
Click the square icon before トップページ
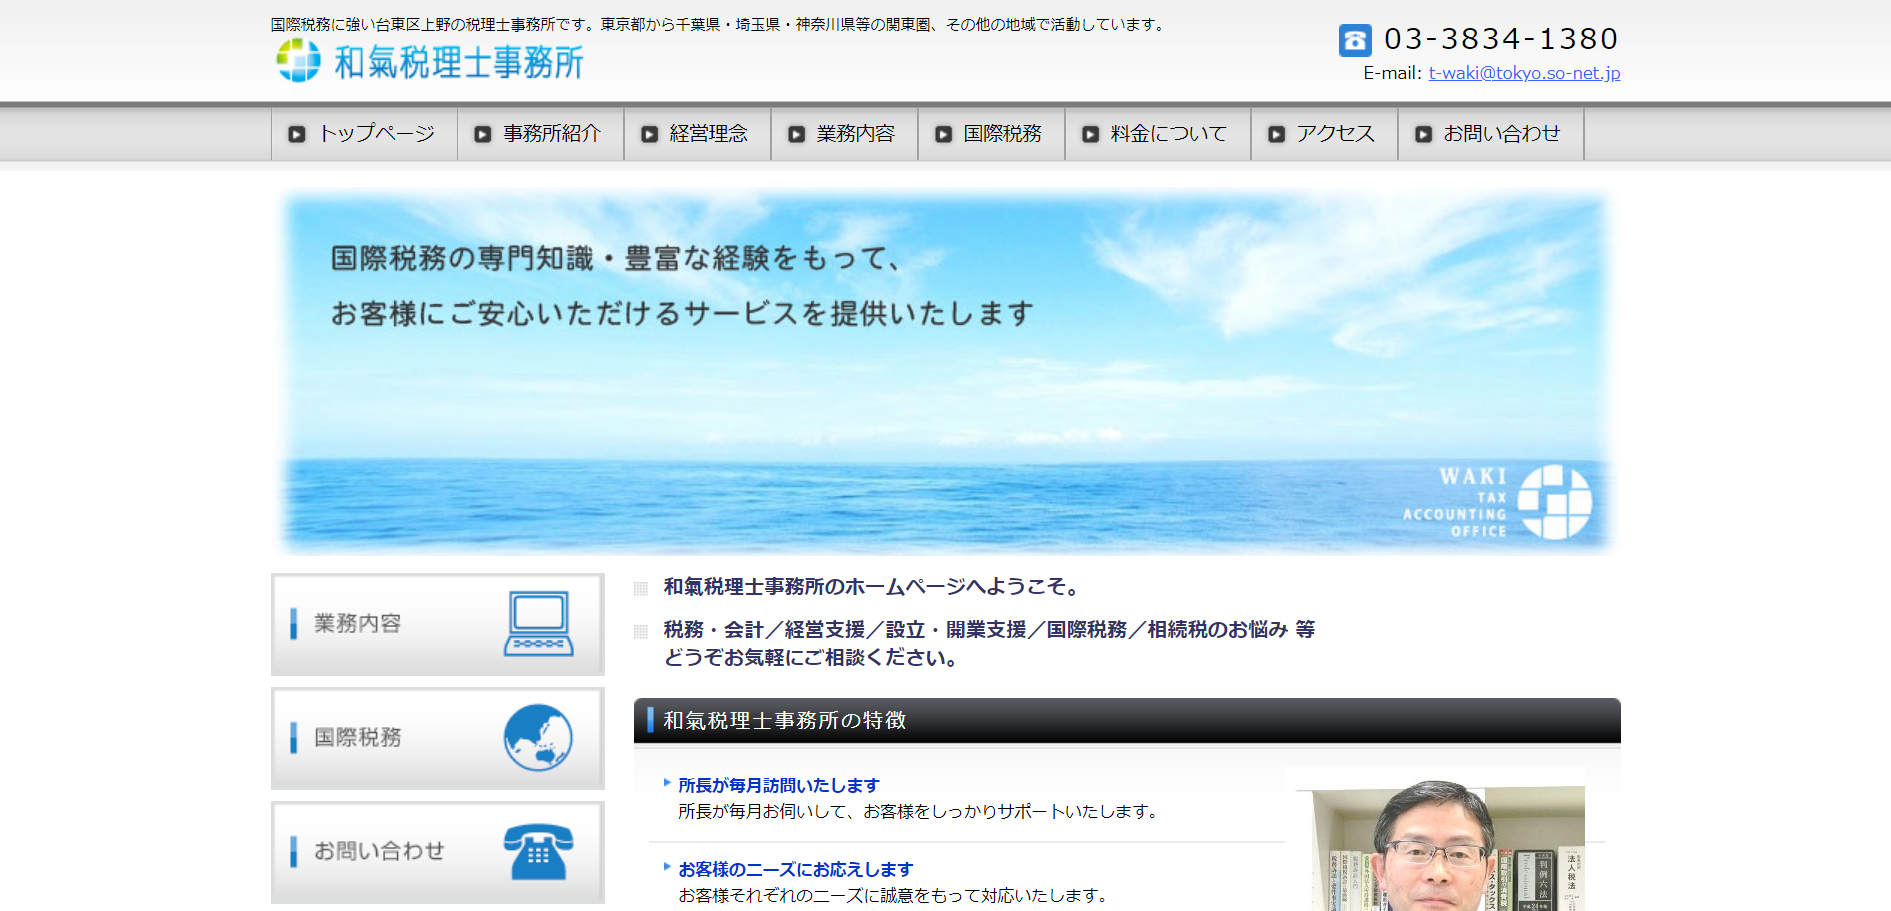click(x=297, y=133)
